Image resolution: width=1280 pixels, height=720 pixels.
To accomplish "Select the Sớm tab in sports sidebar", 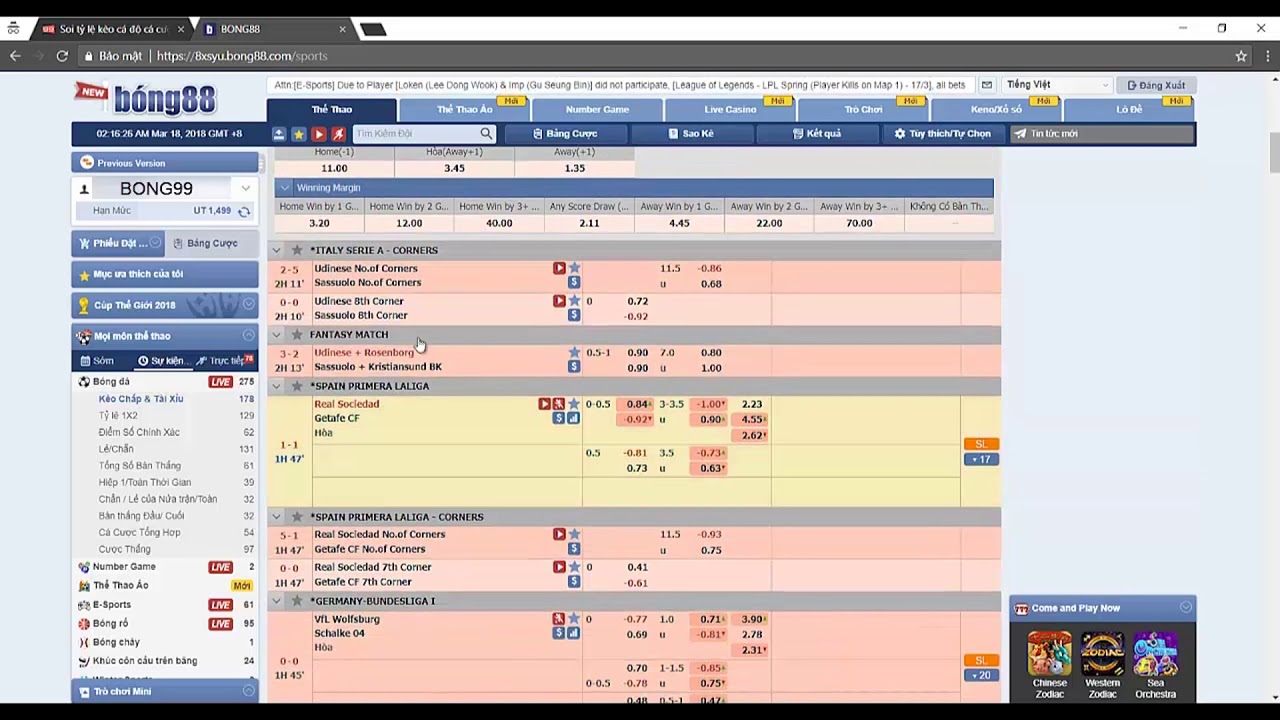I will tap(98, 360).
